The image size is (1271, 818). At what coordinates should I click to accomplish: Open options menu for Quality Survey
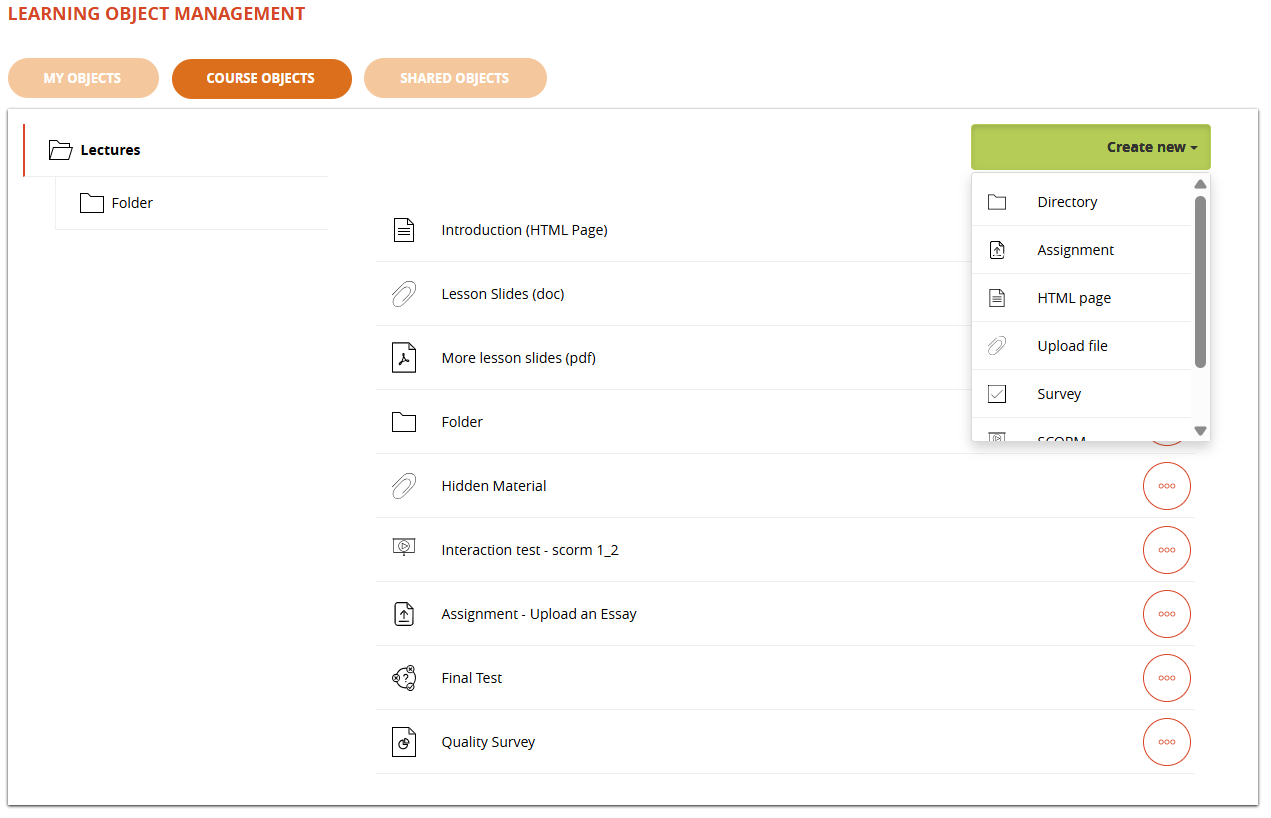pyautogui.click(x=1166, y=742)
